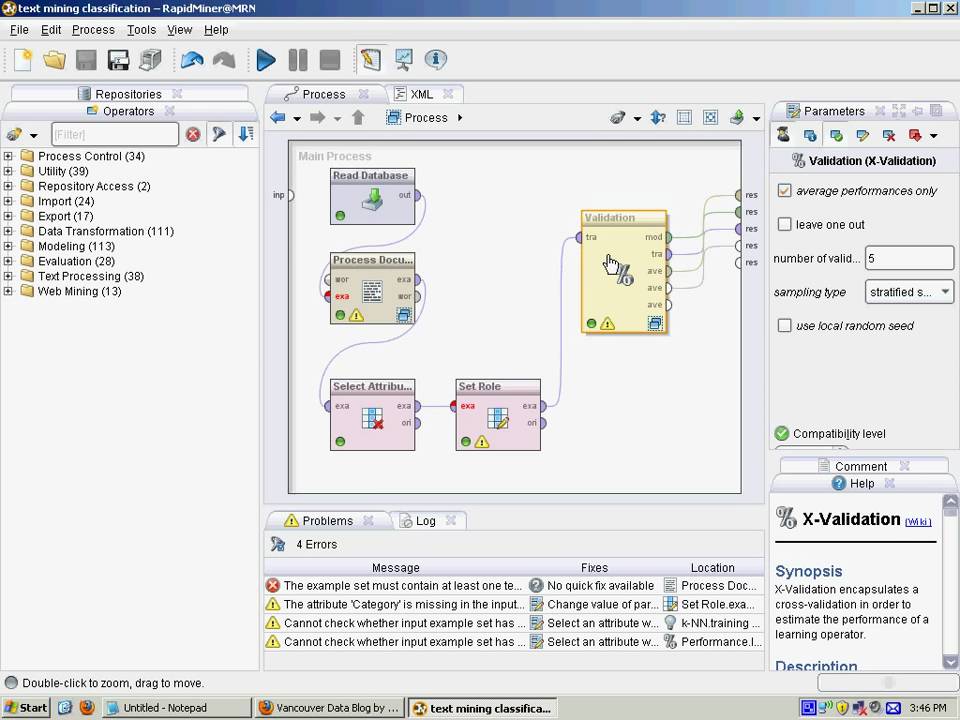Click the Validation subprocess icon
This screenshot has width=960, height=720.
[655, 323]
